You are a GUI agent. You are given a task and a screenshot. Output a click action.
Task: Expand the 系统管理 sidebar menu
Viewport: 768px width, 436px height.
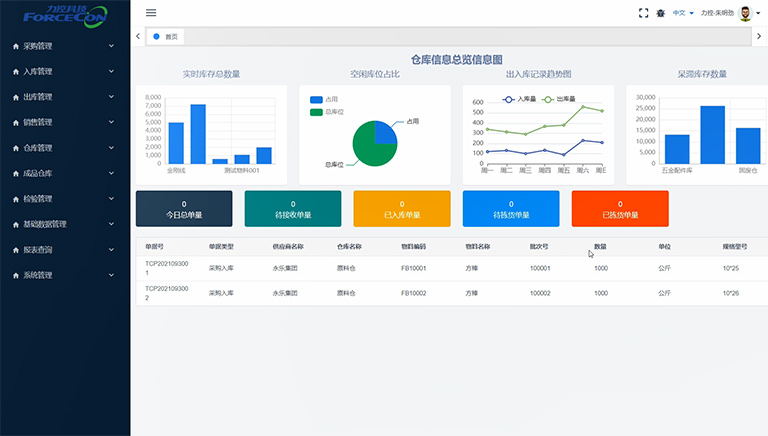(x=65, y=275)
